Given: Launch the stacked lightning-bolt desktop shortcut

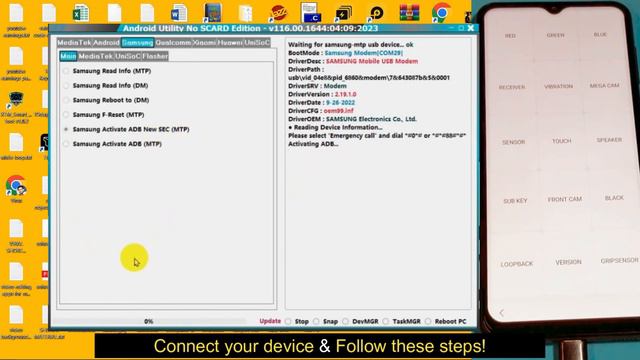Looking at the screenshot, I should coord(343,13).
